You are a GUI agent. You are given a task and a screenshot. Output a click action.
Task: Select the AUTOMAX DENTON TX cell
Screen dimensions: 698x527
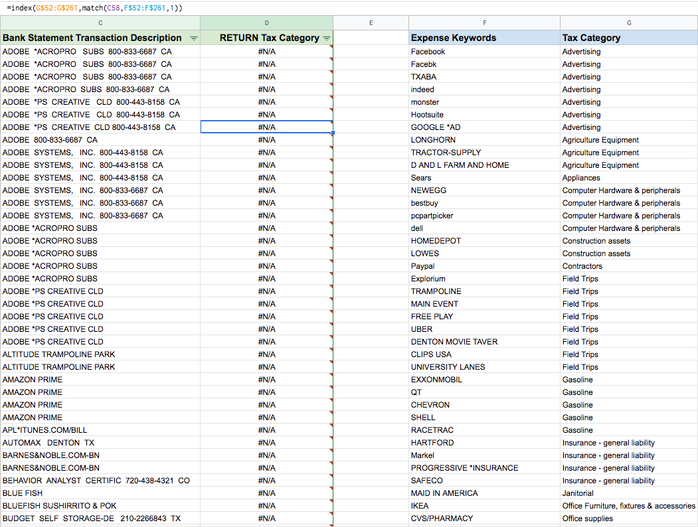pyautogui.click(x=100, y=442)
